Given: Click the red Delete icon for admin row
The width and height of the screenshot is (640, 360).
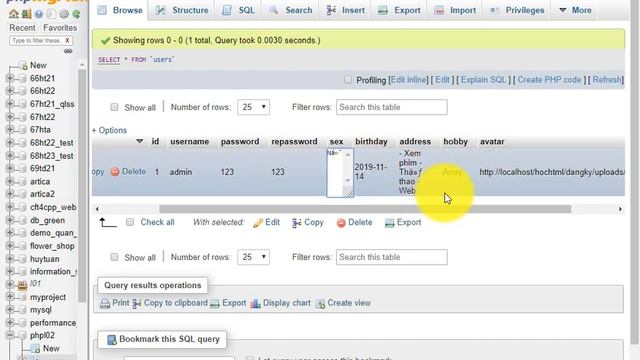Looking at the screenshot, I should pyautogui.click(x=115, y=172).
